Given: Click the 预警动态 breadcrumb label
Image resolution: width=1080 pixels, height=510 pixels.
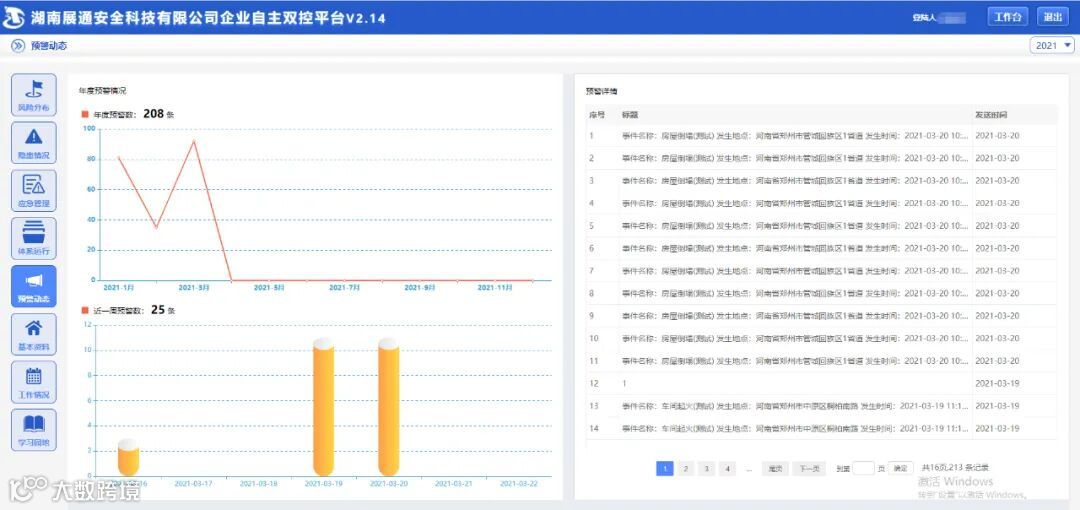Looking at the screenshot, I should click(48, 45).
